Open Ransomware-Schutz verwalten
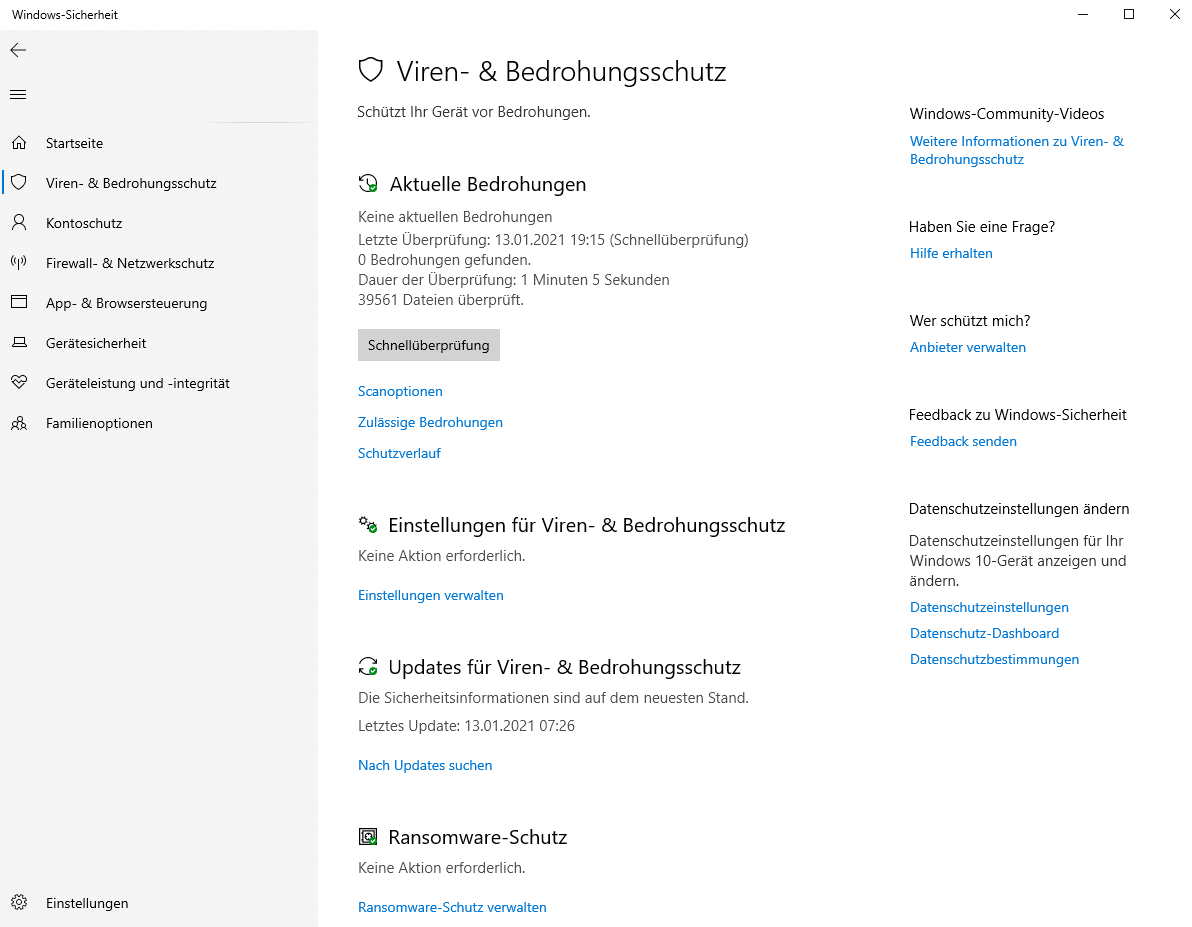This screenshot has width=1192, height=927. point(452,907)
